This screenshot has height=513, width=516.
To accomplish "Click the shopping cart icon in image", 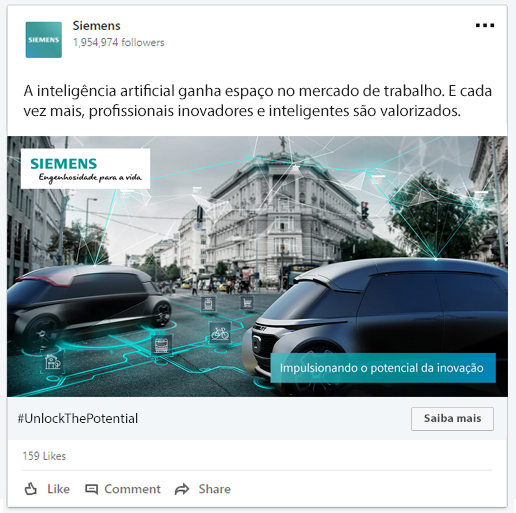I will click(247, 303).
